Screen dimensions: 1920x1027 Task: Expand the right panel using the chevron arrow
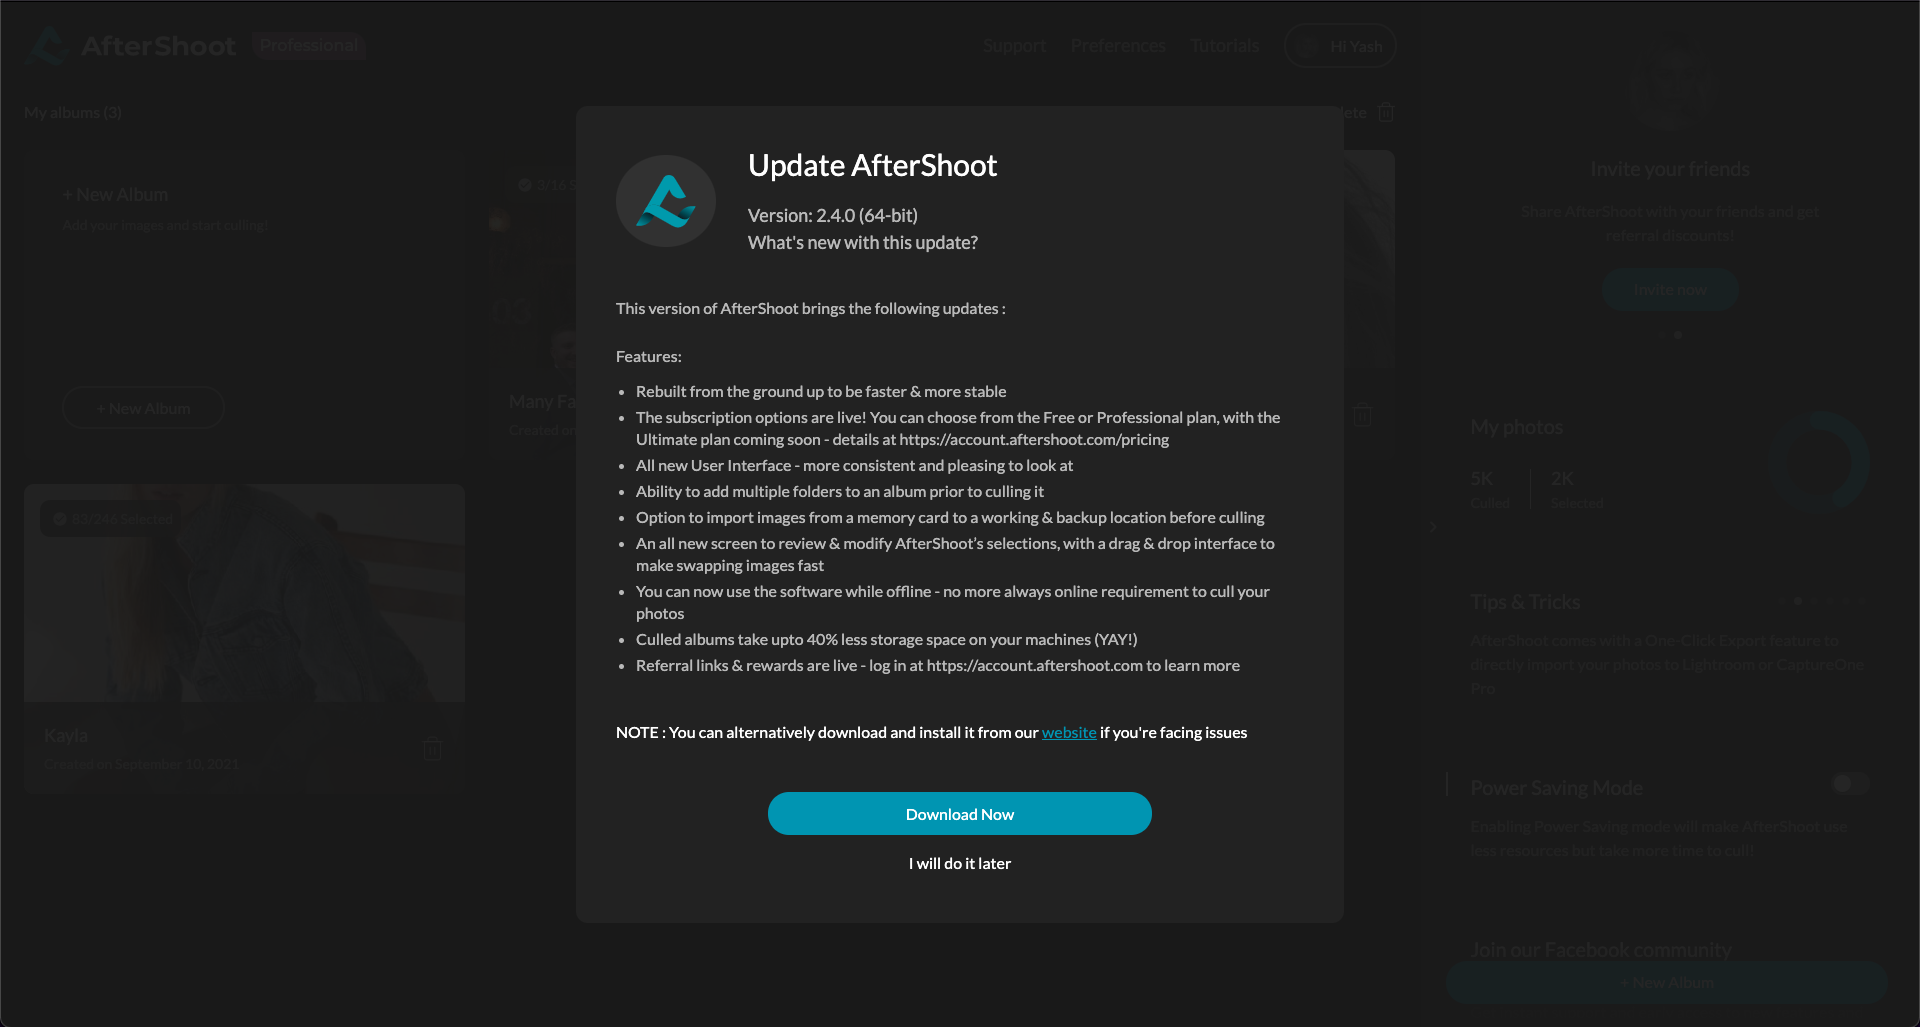[1433, 527]
